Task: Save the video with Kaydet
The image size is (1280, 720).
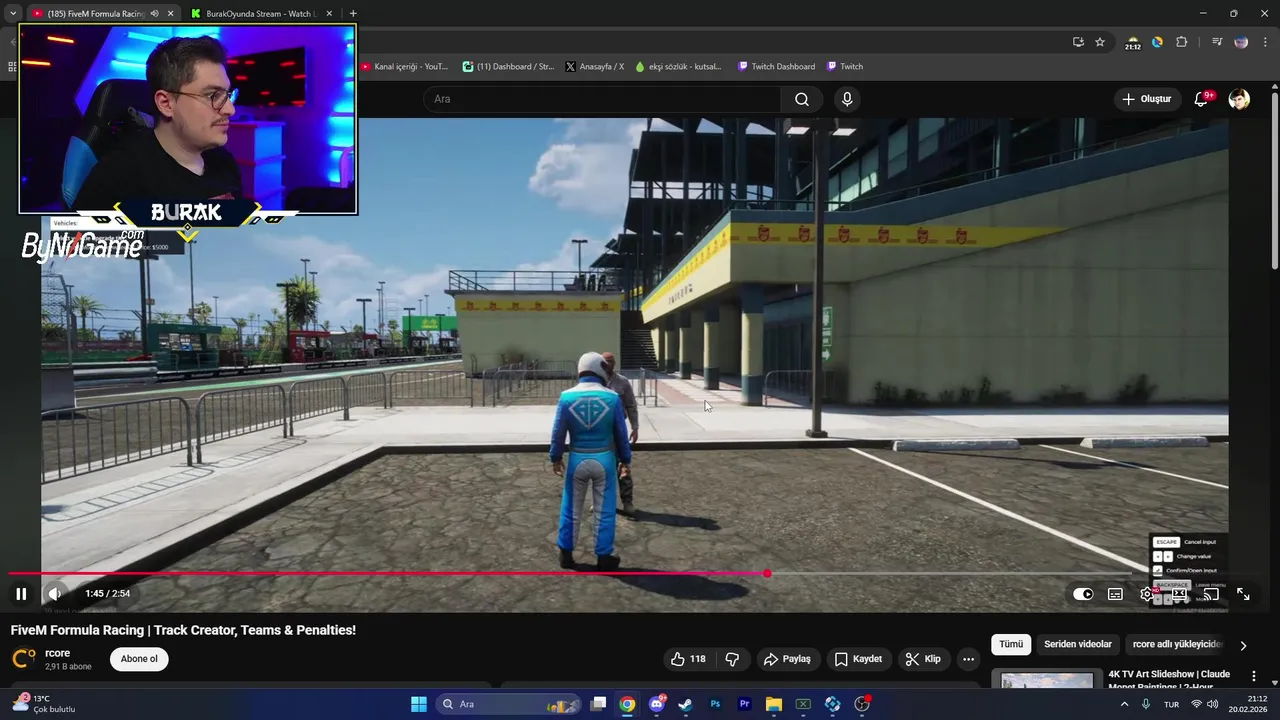Action: [x=858, y=659]
